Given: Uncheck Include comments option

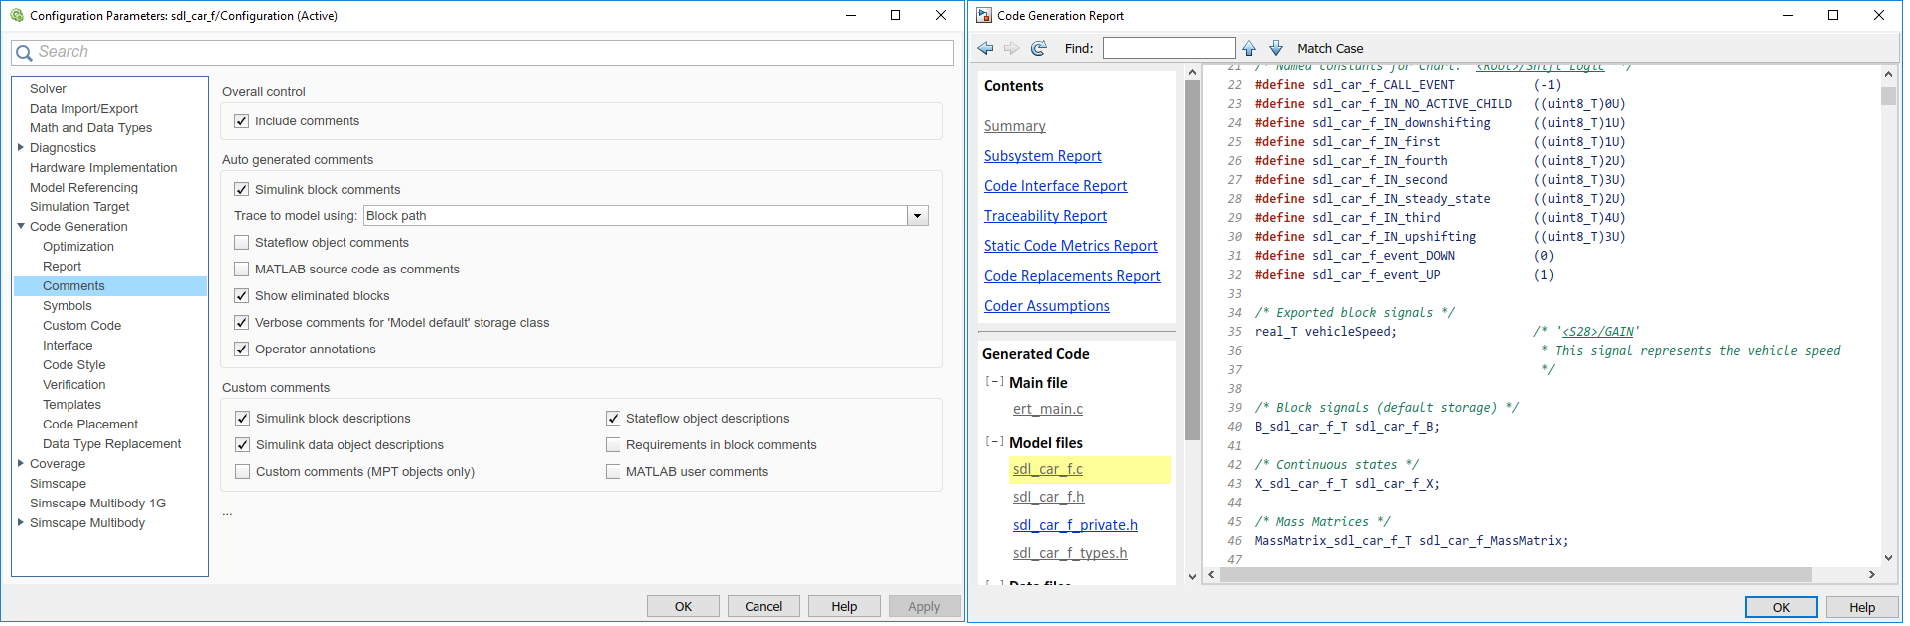Looking at the screenshot, I should [241, 121].
